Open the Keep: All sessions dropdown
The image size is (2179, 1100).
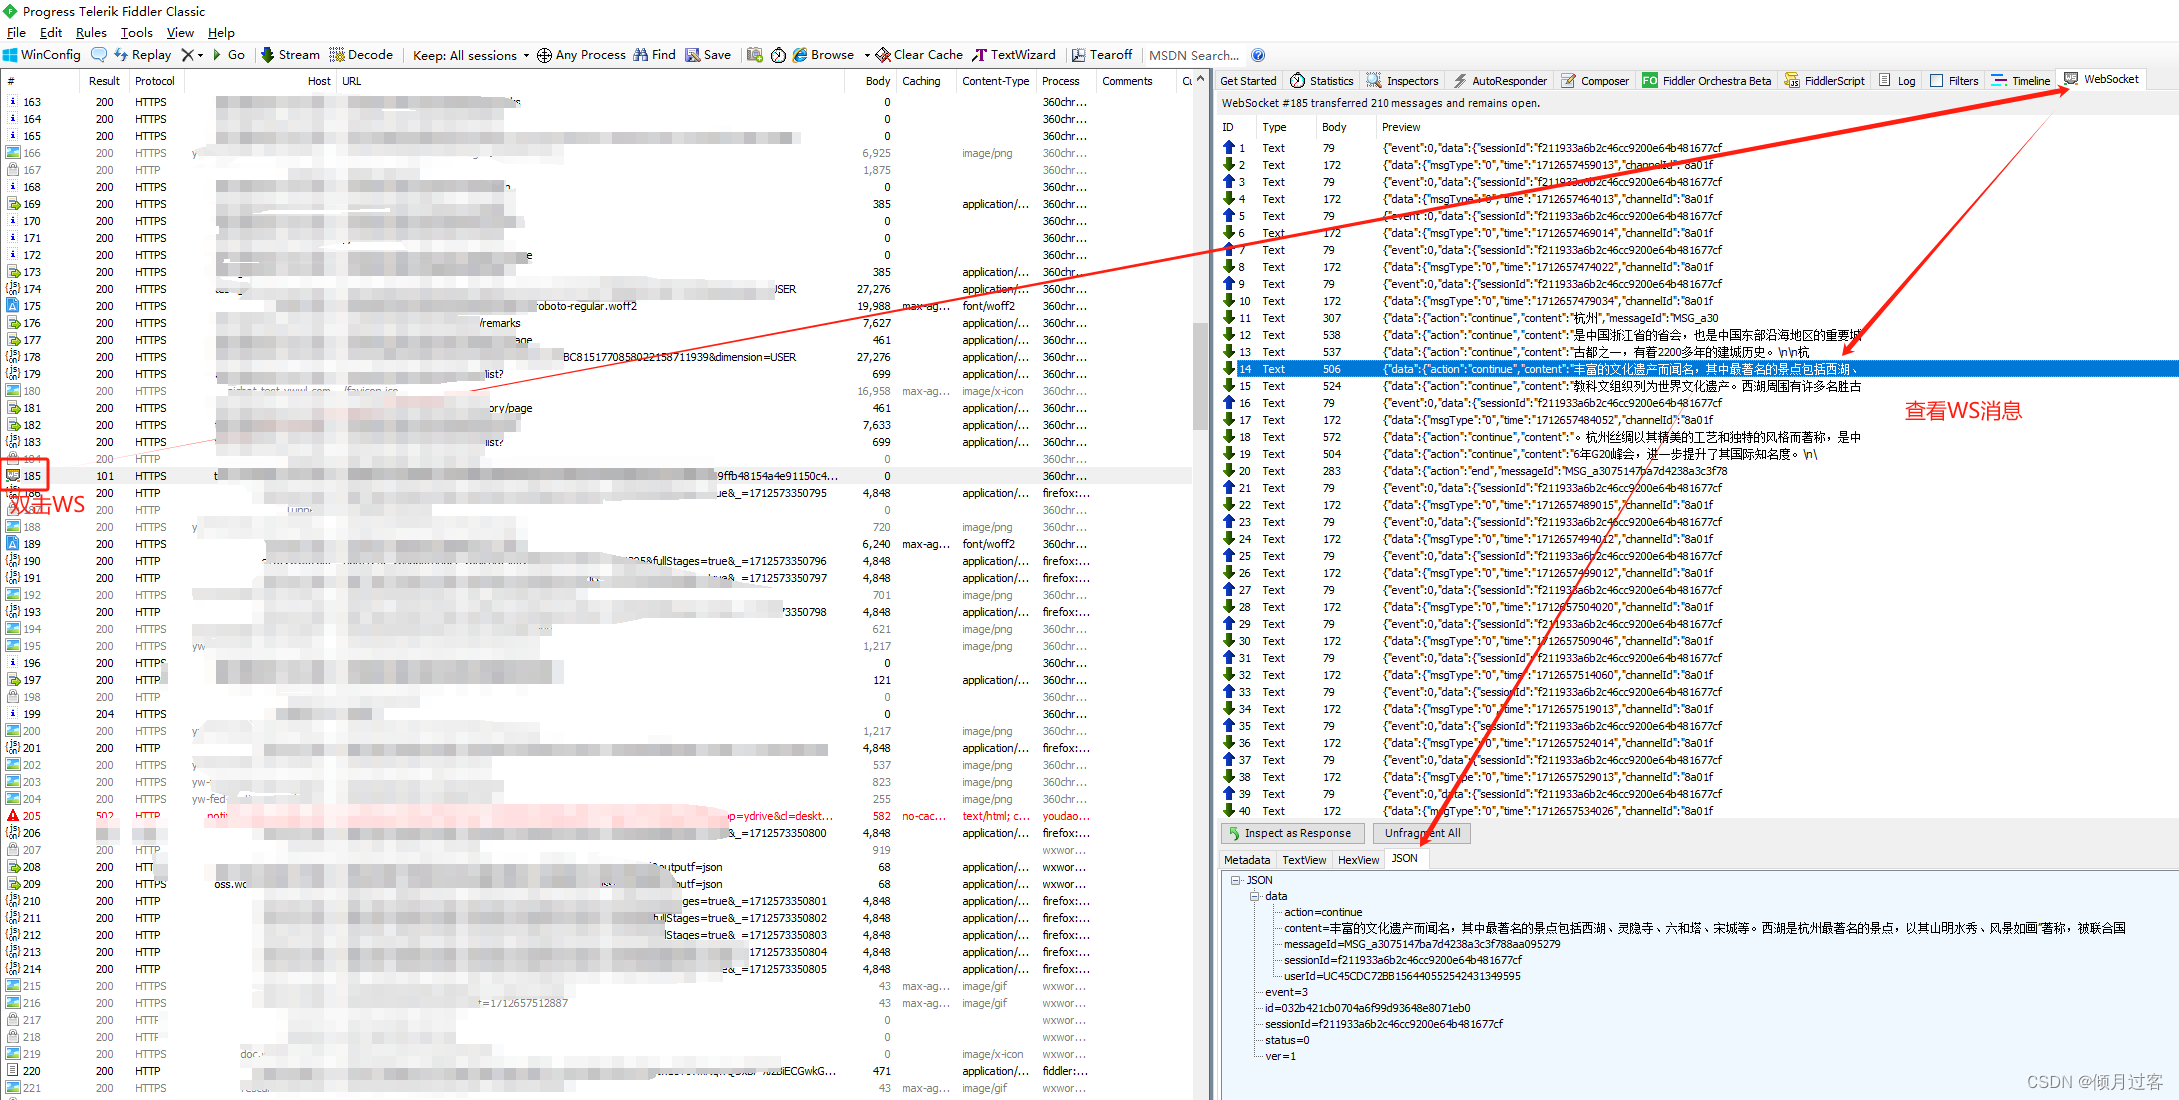pos(525,55)
